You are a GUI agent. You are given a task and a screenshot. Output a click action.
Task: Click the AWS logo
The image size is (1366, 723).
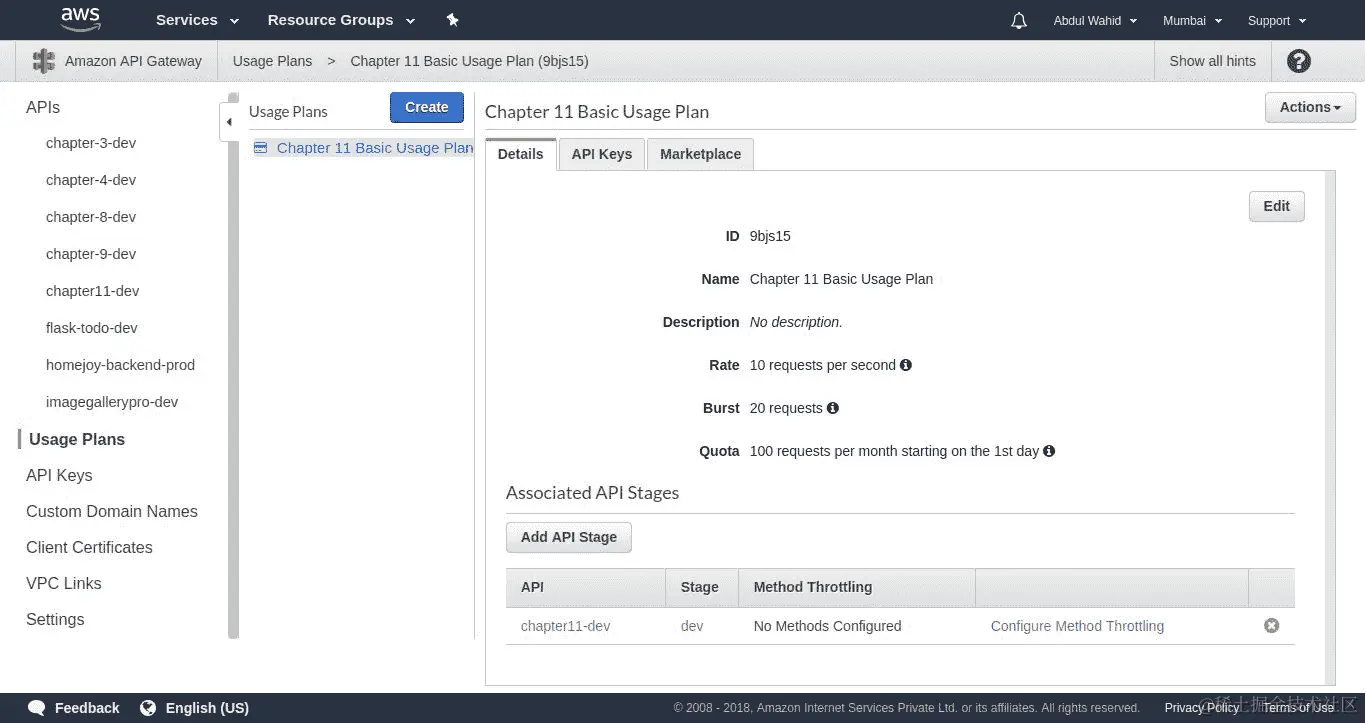[81, 18]
